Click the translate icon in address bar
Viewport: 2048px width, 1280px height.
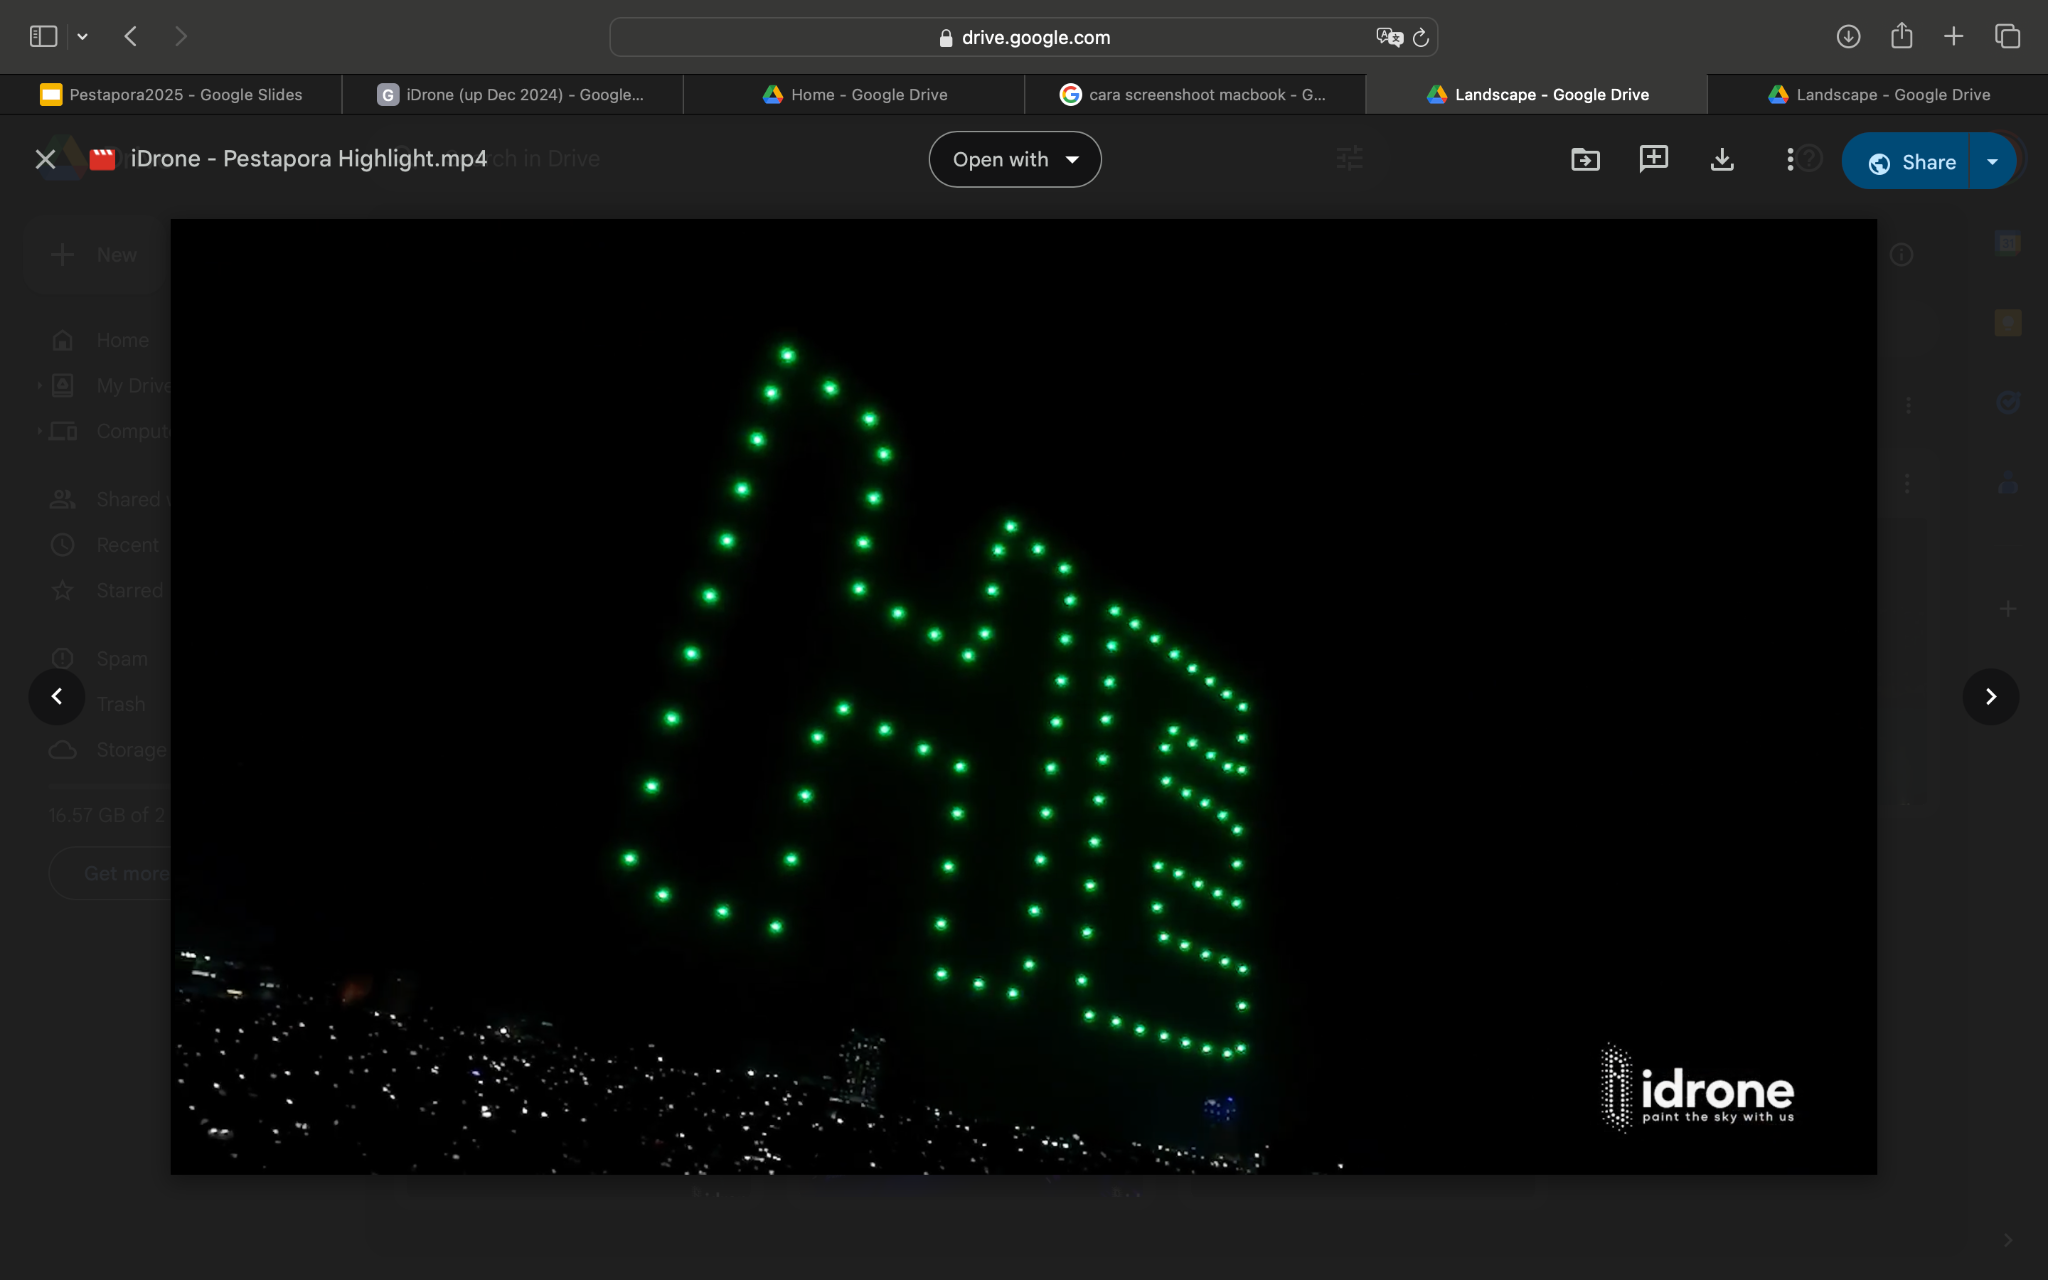1389,37
